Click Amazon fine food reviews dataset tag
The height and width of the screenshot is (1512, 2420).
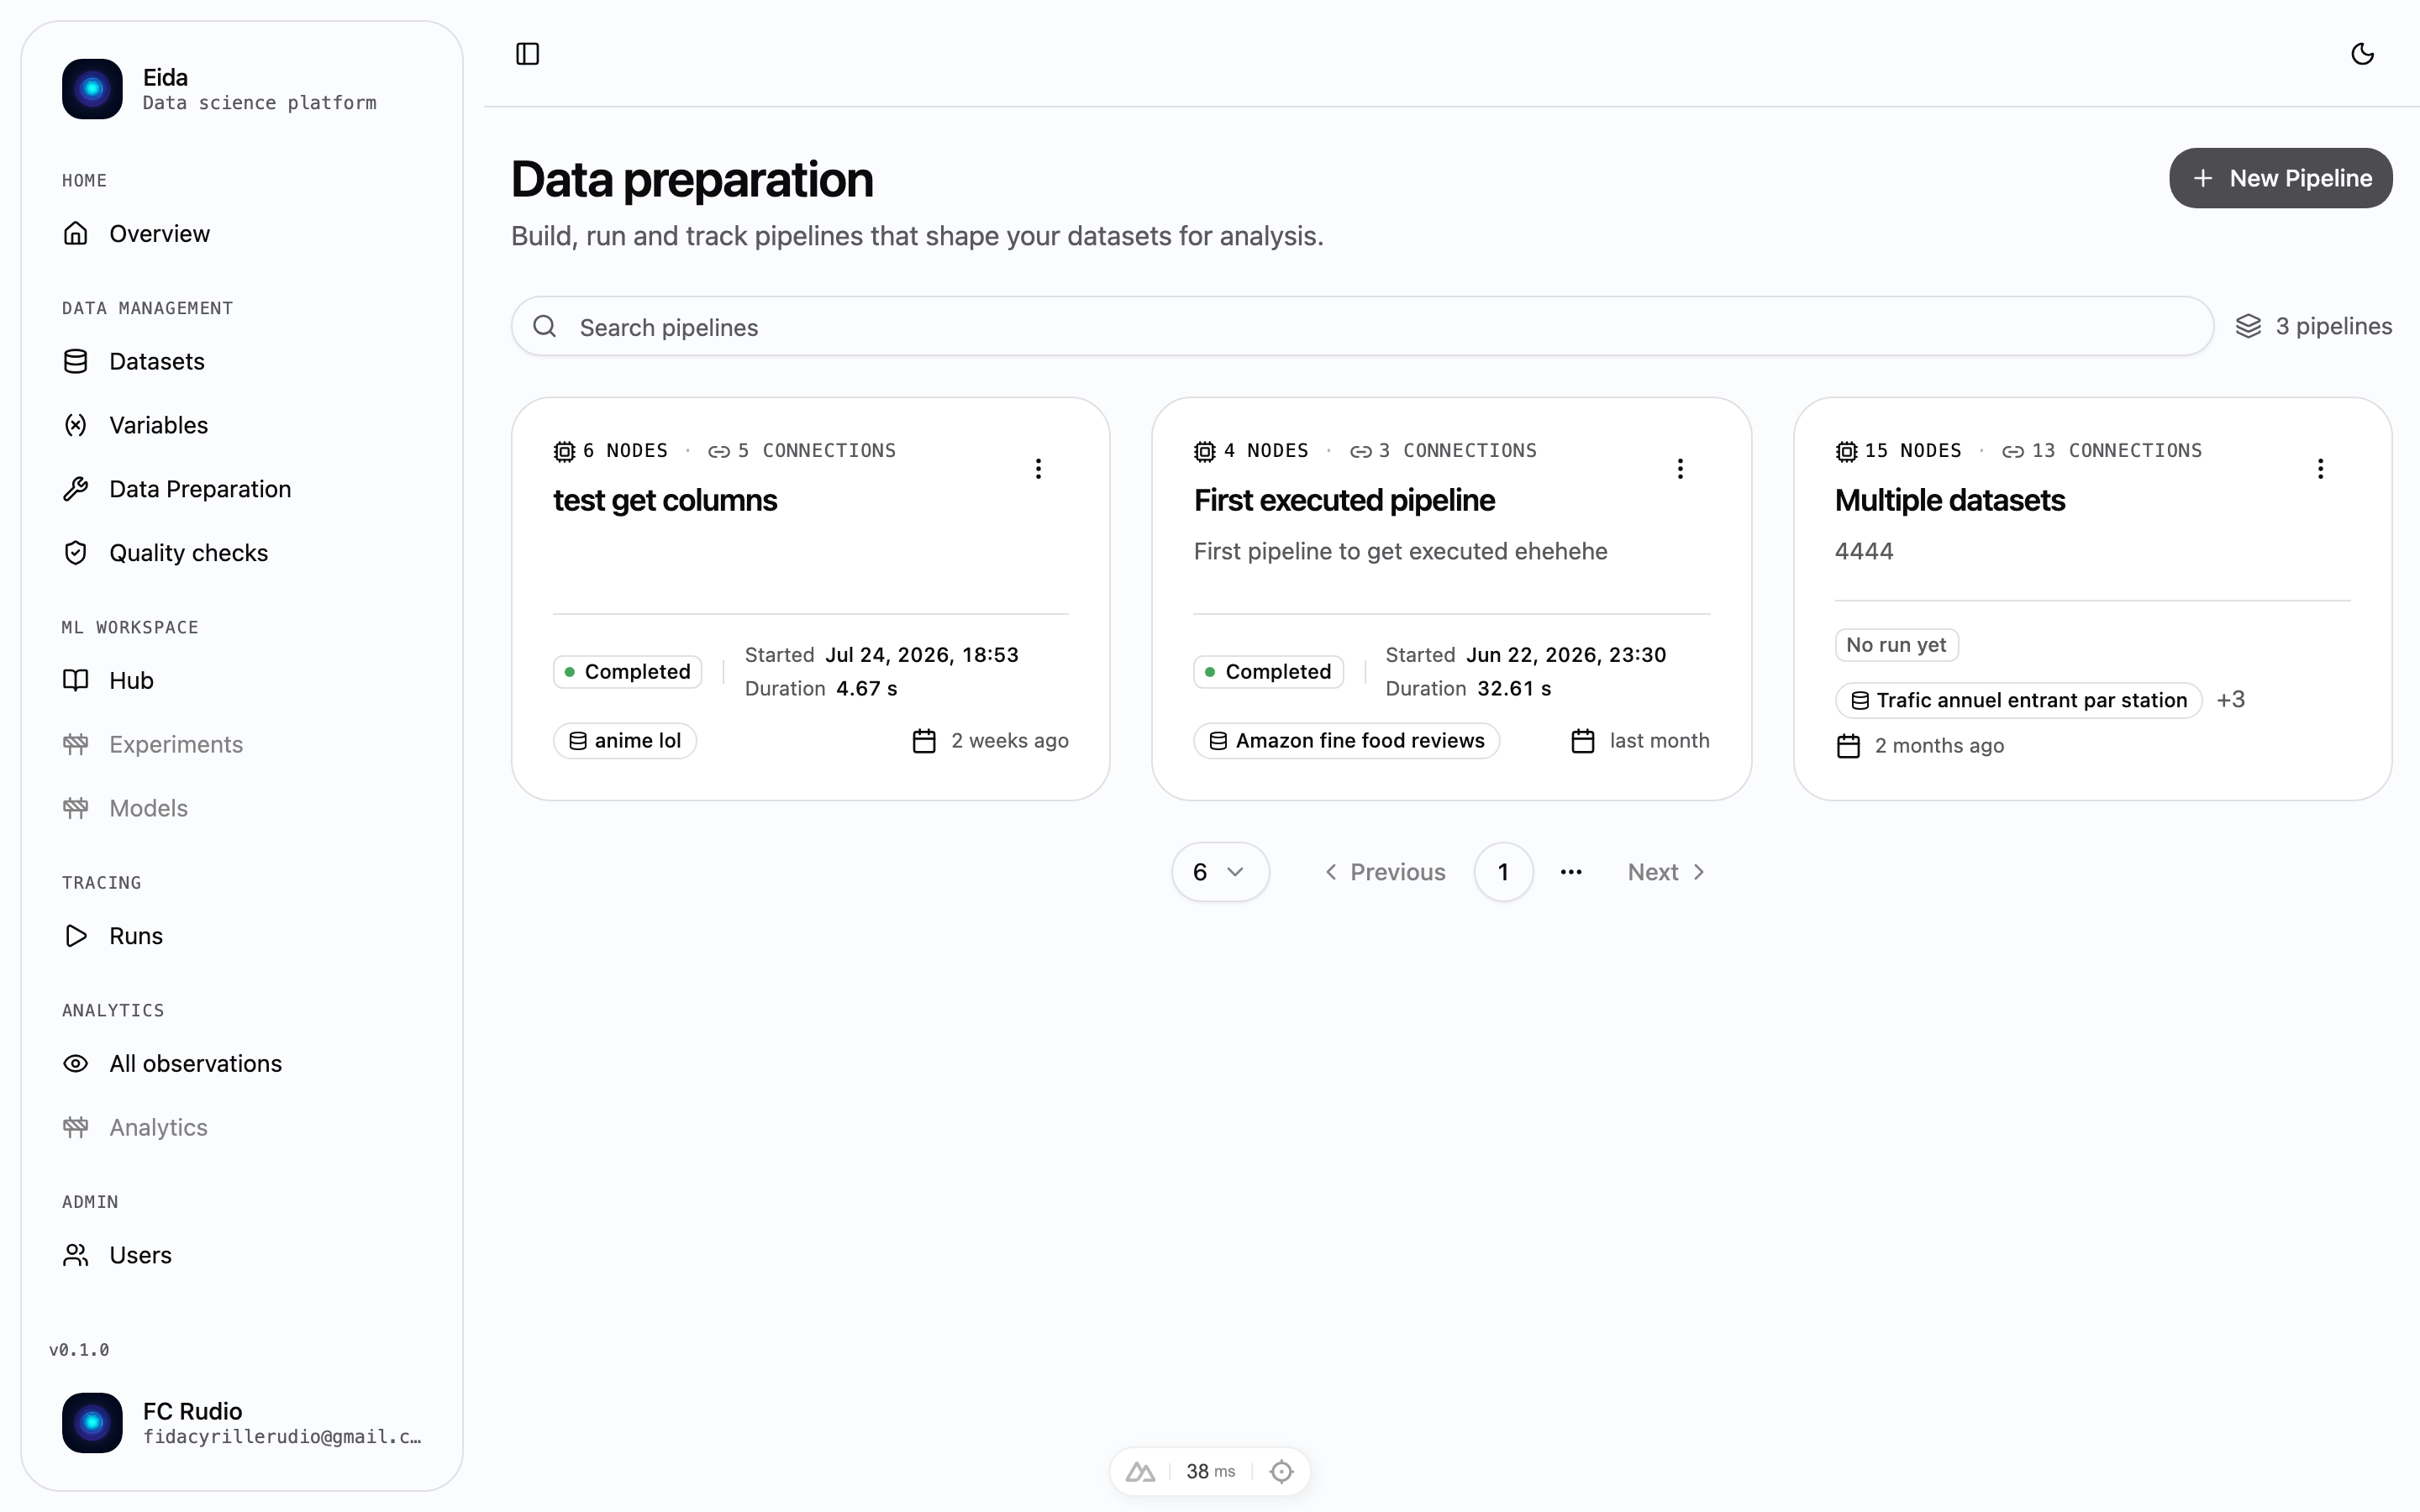click(1346, 741)
